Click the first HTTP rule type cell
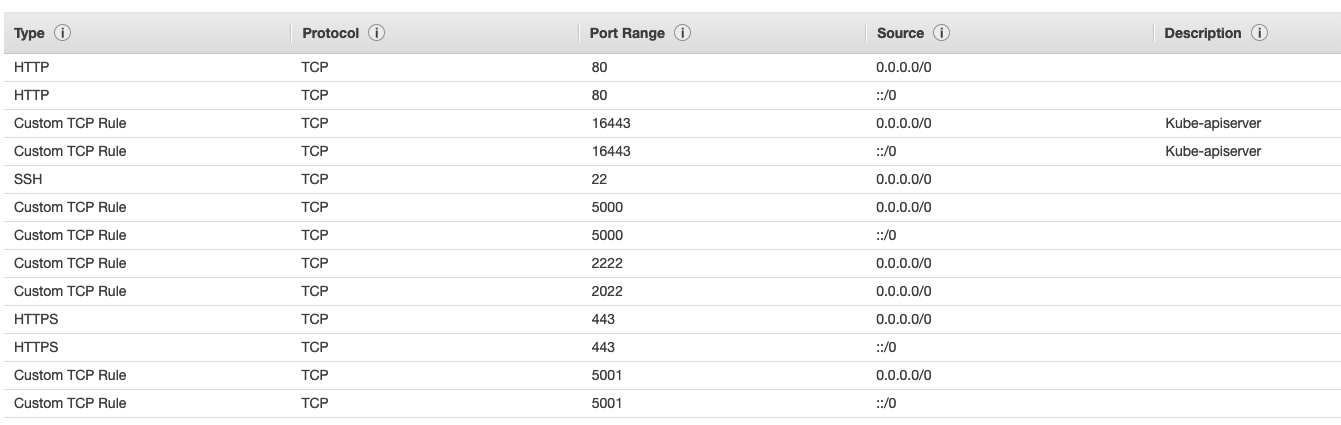This screenshot has width=1341, height=425. [30, 67]
